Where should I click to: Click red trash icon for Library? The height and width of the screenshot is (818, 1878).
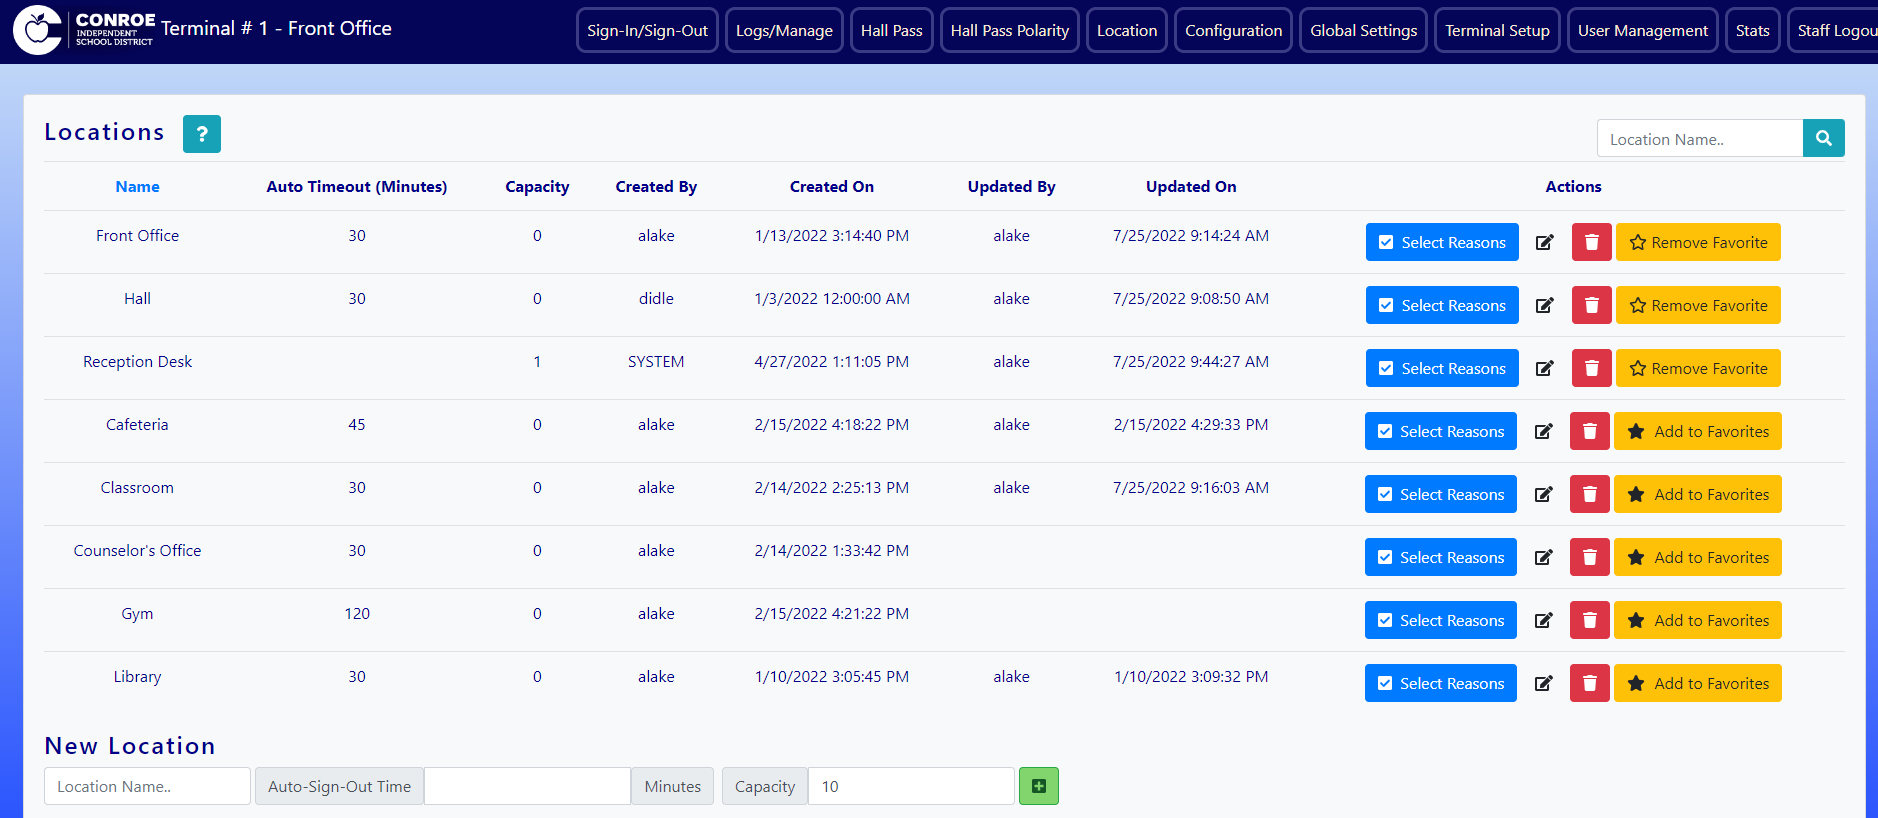tap(1589, 684)
